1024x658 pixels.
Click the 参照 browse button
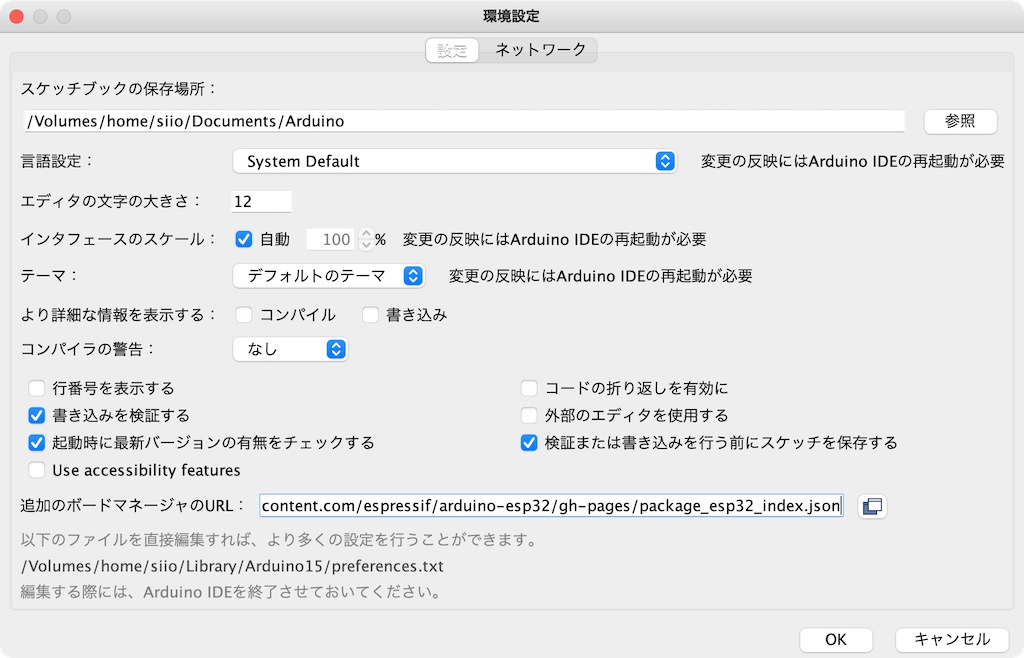[959, 121]
